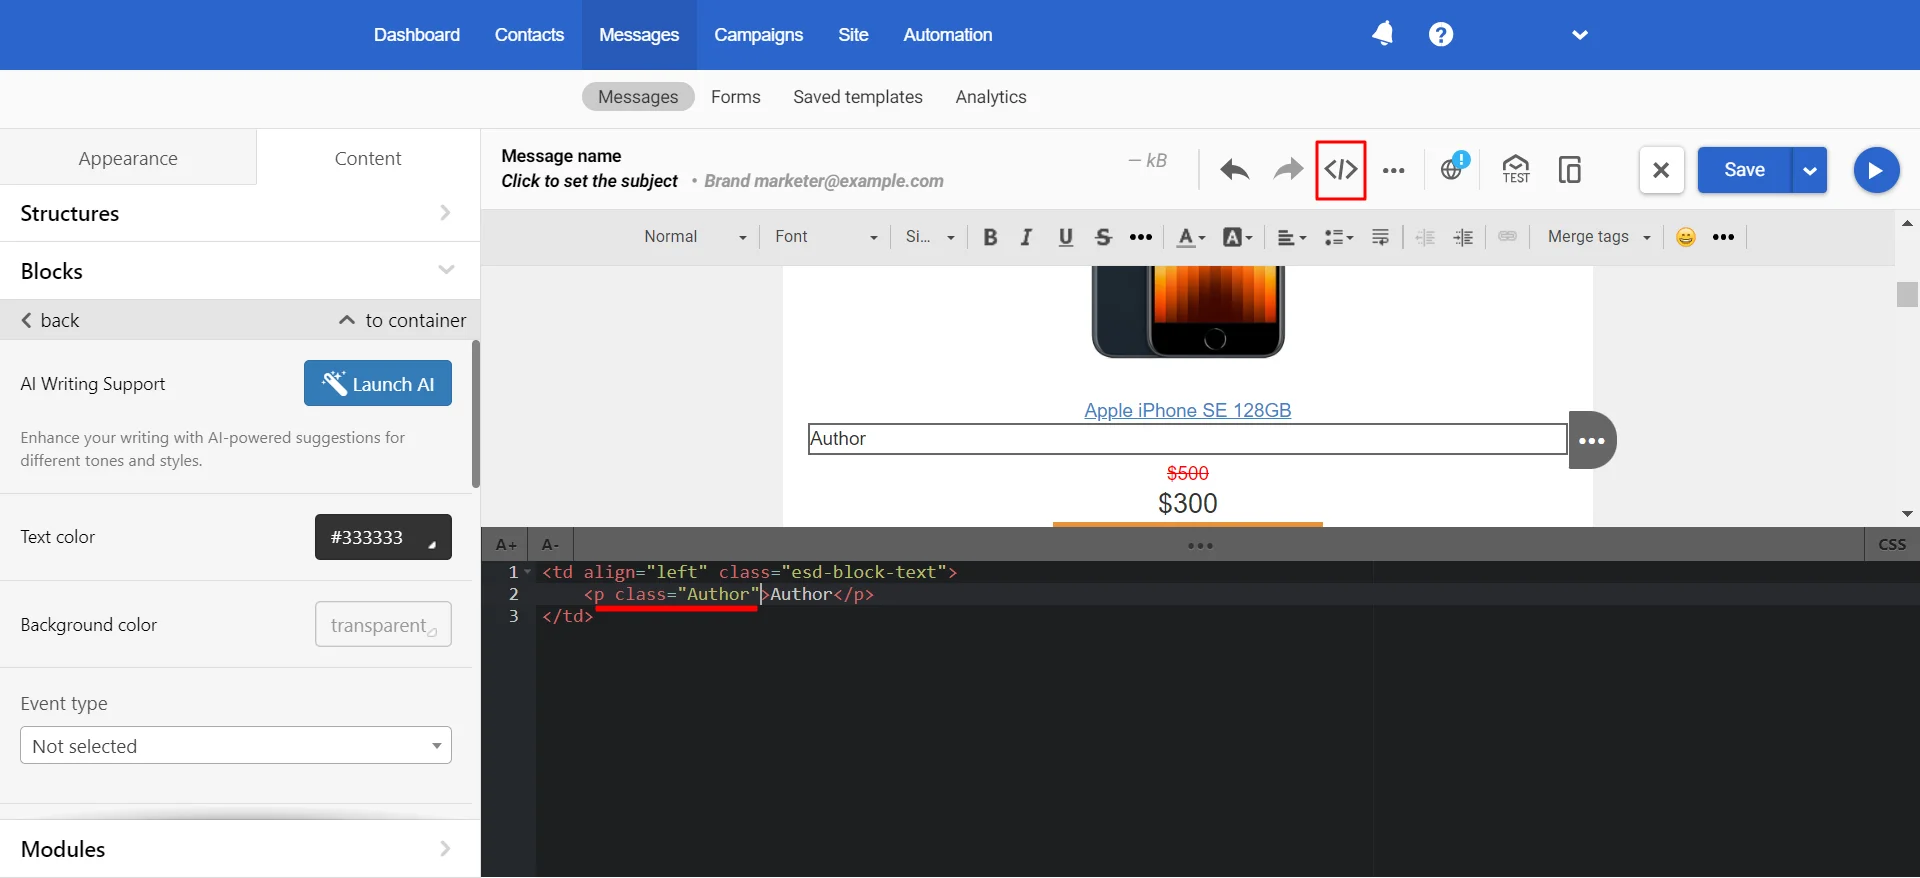Open the preview device icon
The image size is (1920, 878).
(x=1570, y=170)
